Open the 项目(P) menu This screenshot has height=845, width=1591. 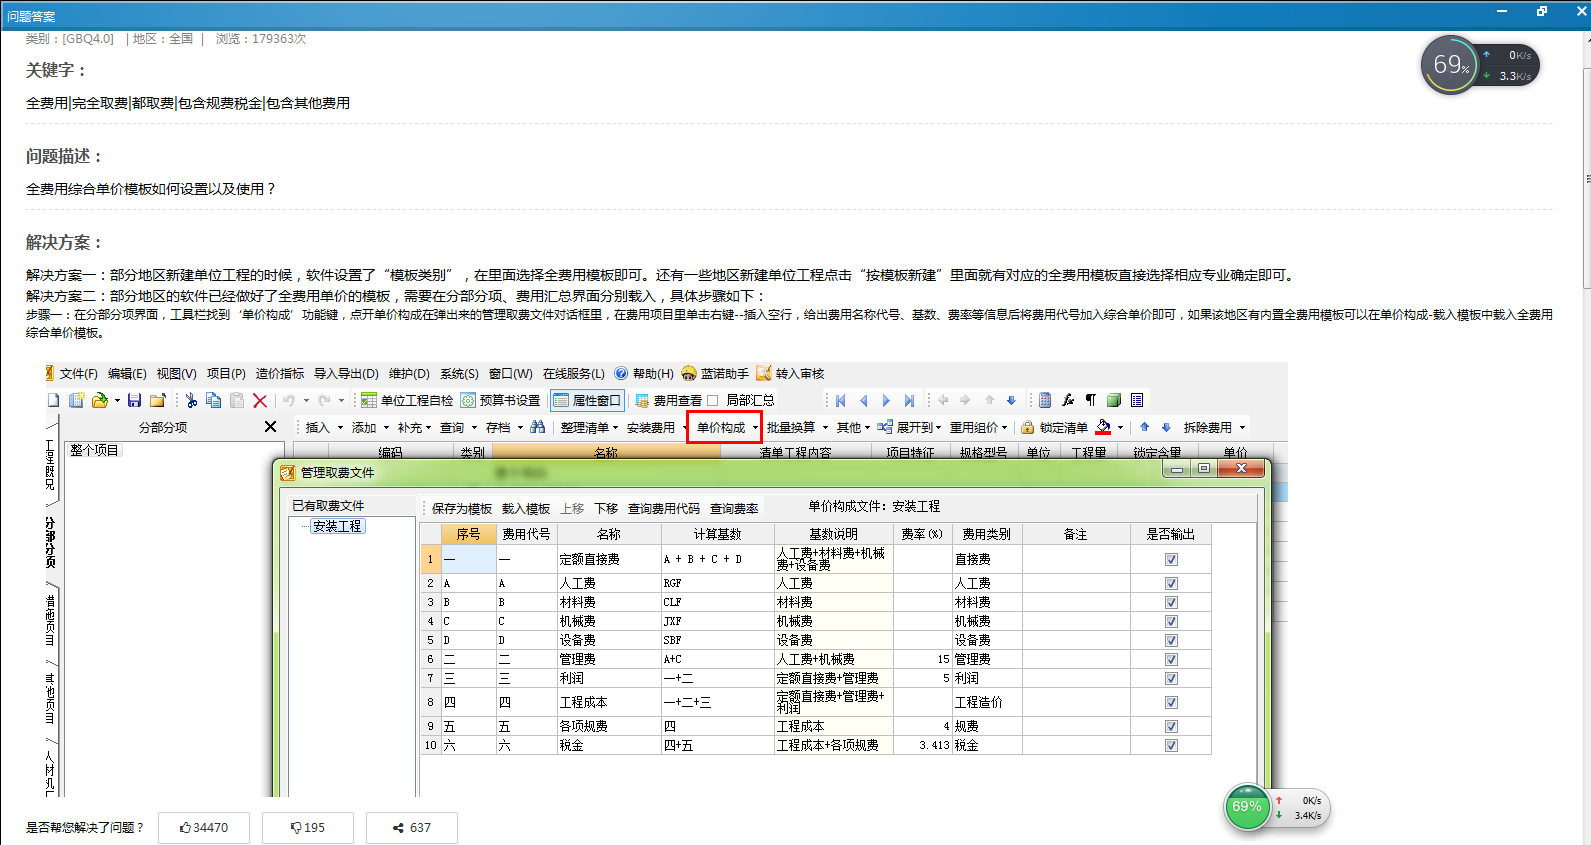[x=226, y=373]
